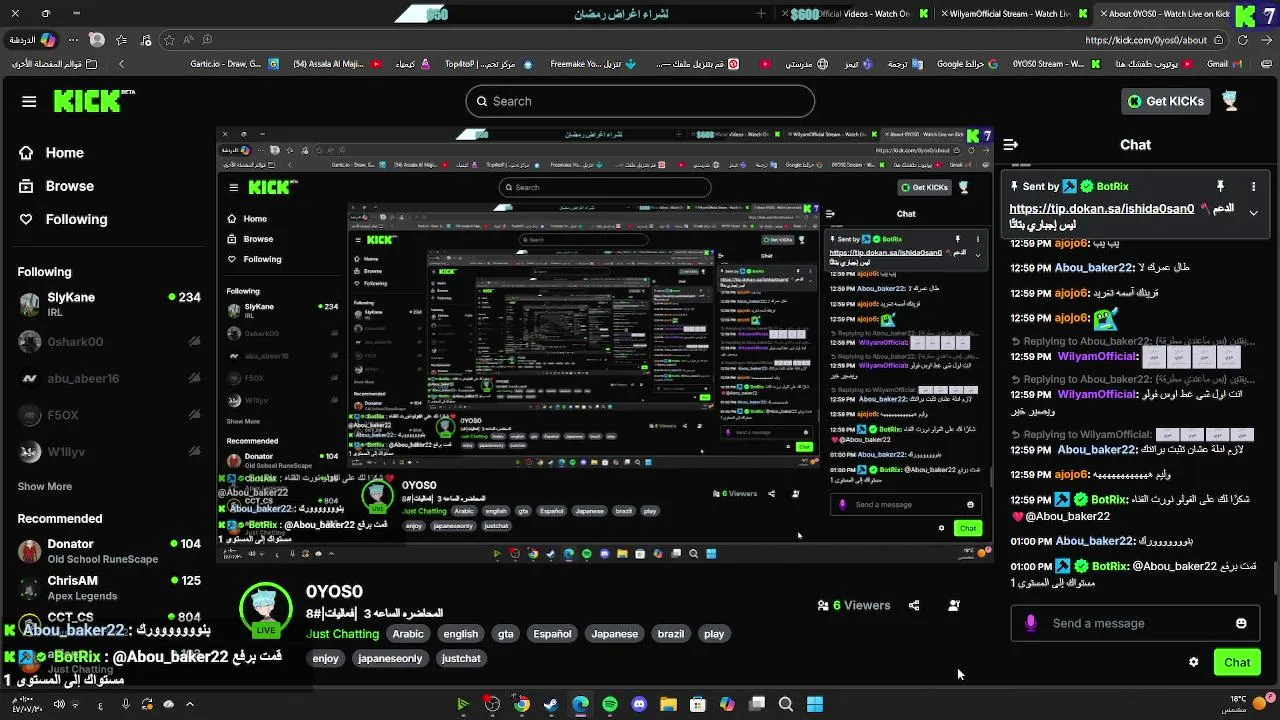The image size is (1280, 720).
Task: Select the japaneseonly tag
Action: pyautogui.click(x=390, y=659)
